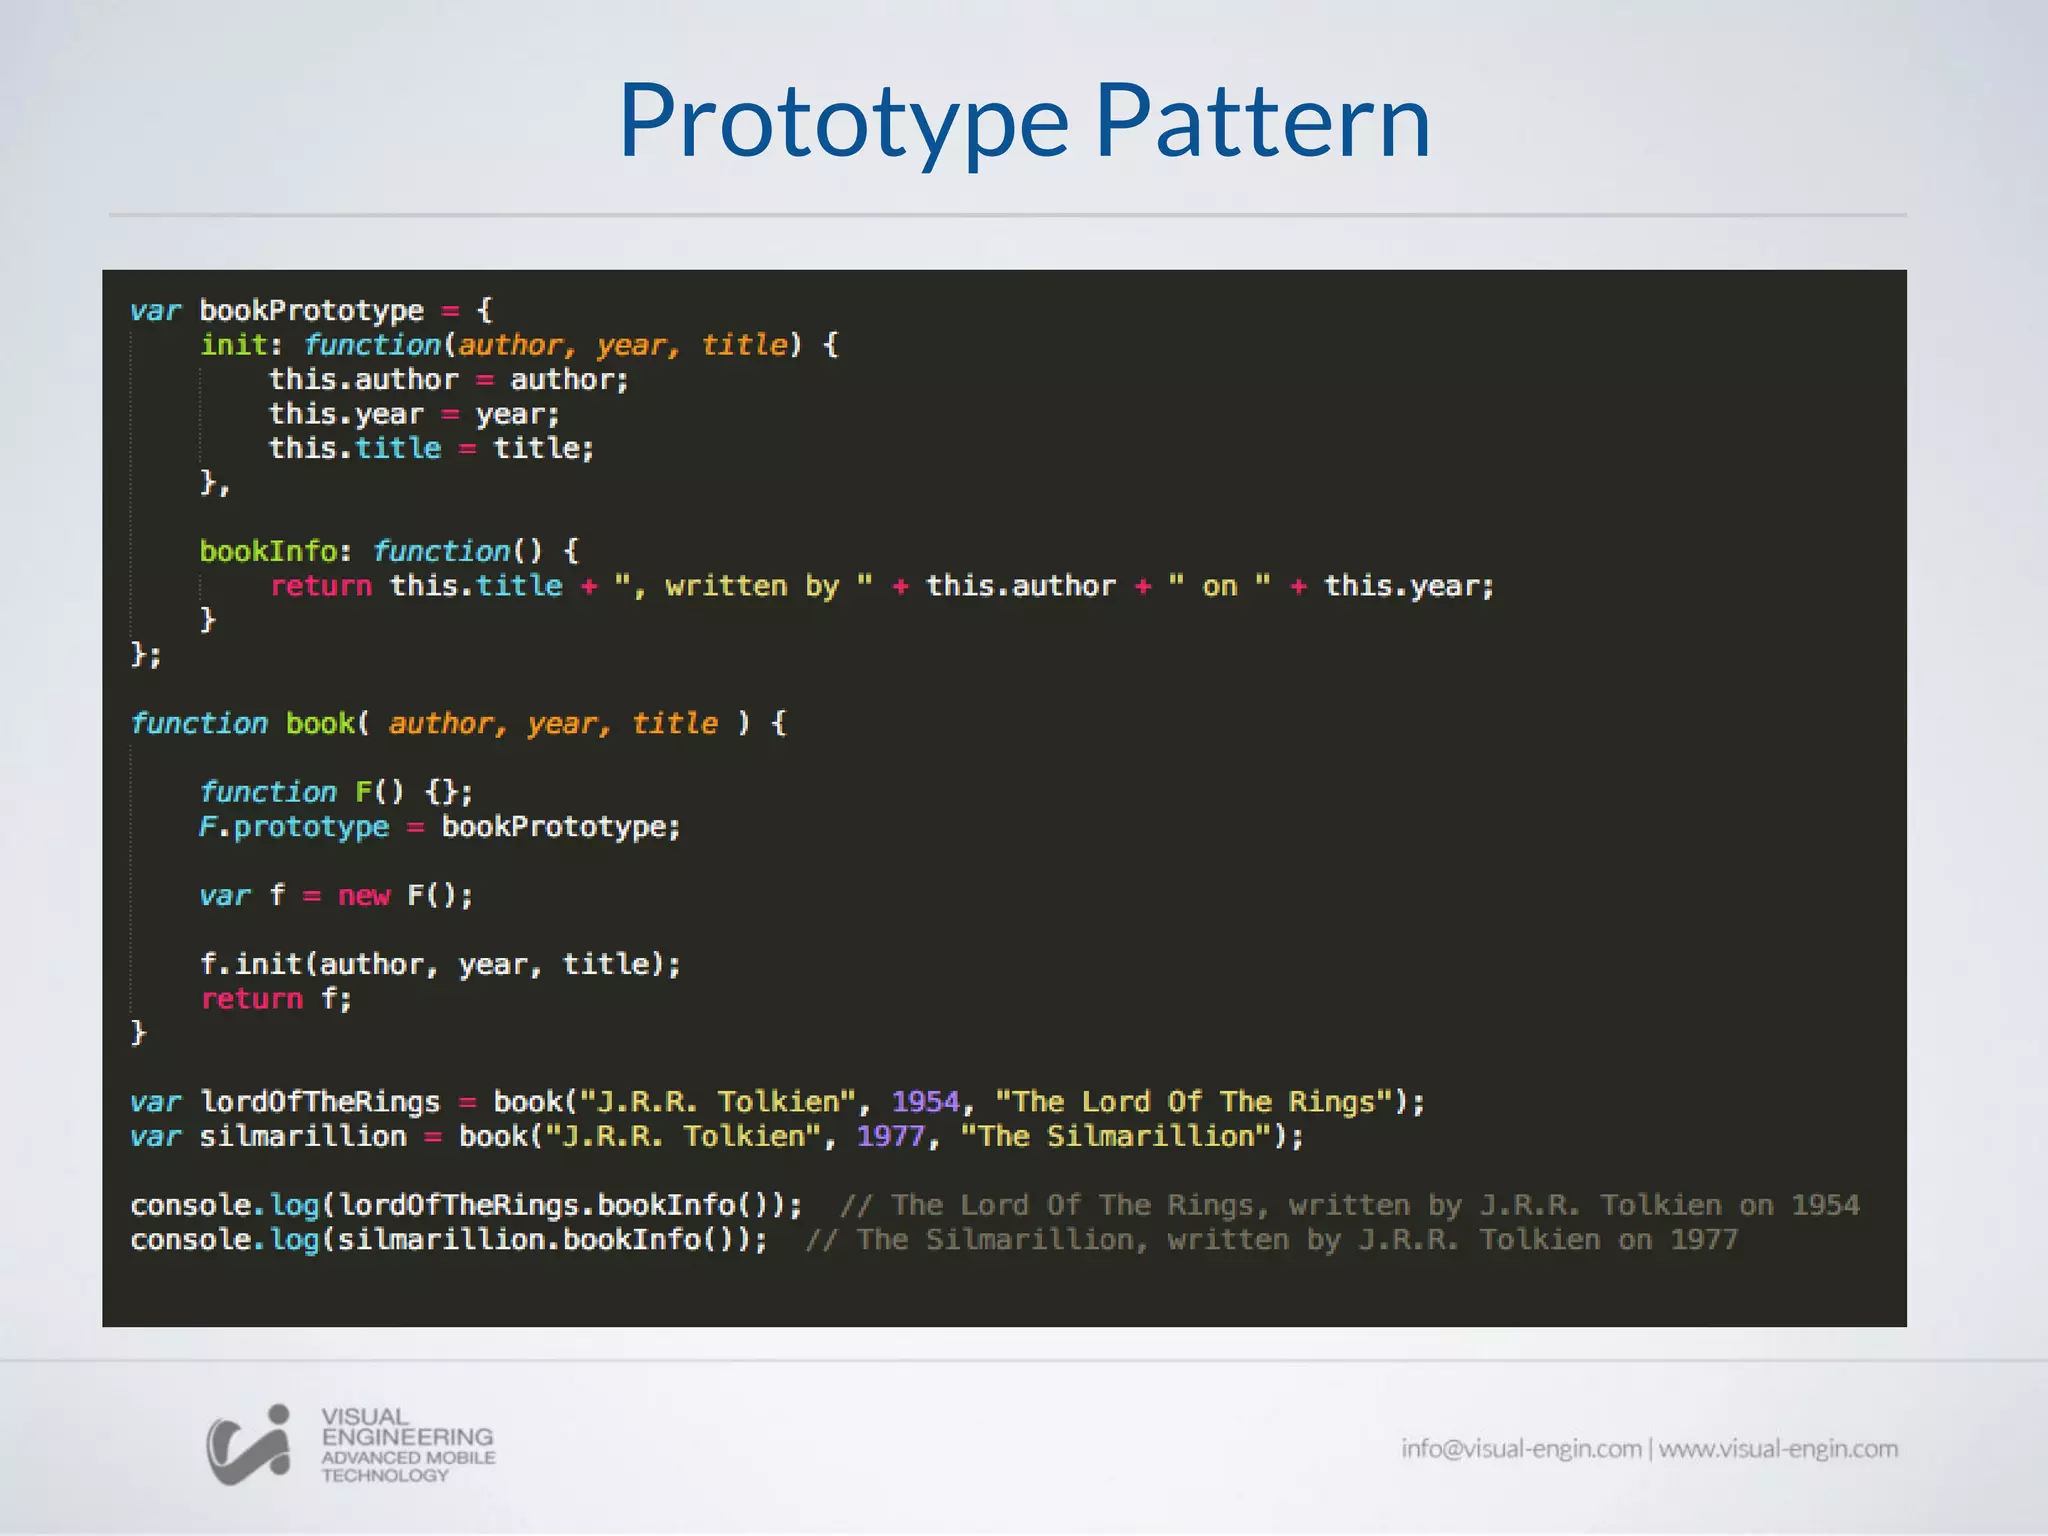Click the console.log(lordOfTheRings.bookInfo()) statement
The width and height of the screenshot is (2048, 1536).
466,1206
